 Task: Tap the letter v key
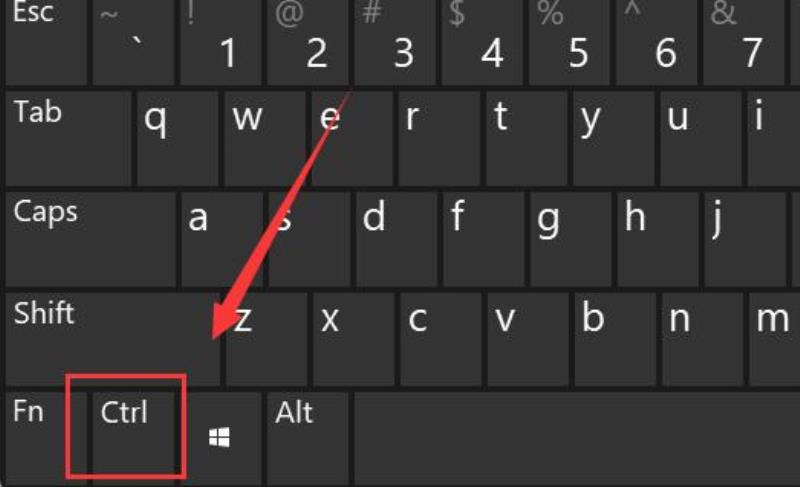(528, 339)
